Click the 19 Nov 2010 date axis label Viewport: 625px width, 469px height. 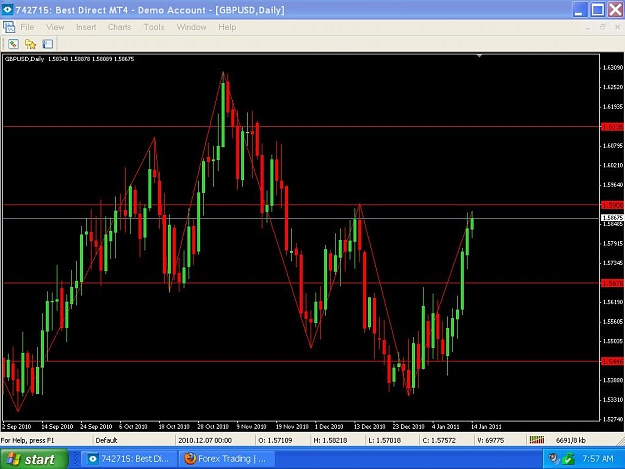pyautogui.click(x=292, y=426)
